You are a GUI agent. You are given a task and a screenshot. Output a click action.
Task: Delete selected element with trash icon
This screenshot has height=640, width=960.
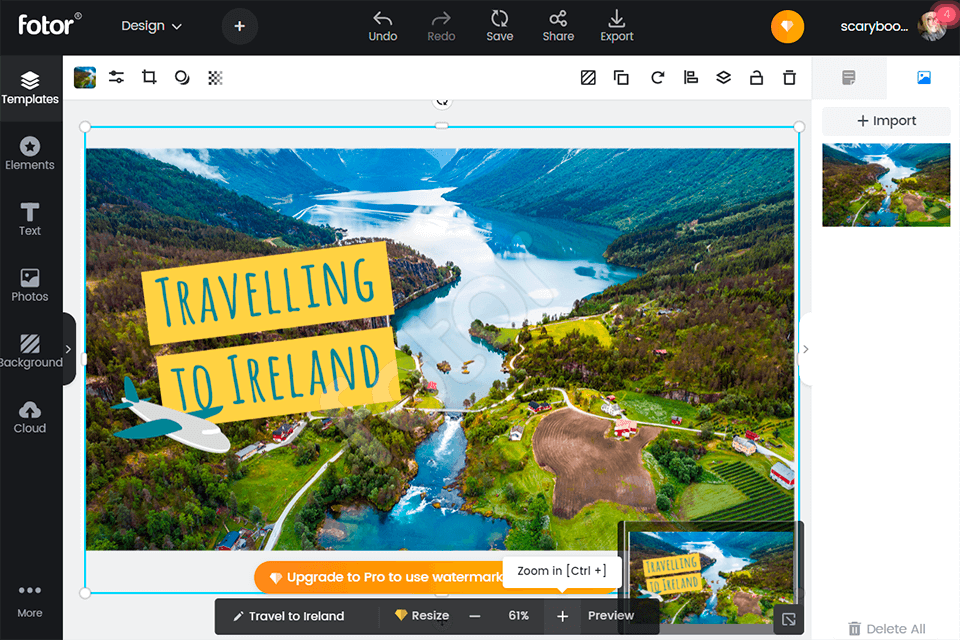789,77
